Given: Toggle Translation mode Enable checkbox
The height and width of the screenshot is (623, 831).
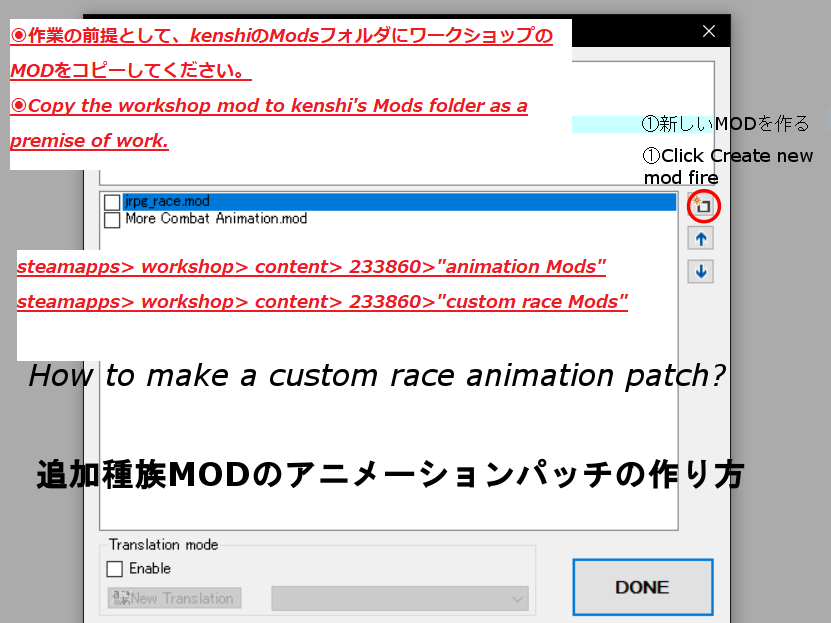Looking at the screenshot, I should coord(115,569).
